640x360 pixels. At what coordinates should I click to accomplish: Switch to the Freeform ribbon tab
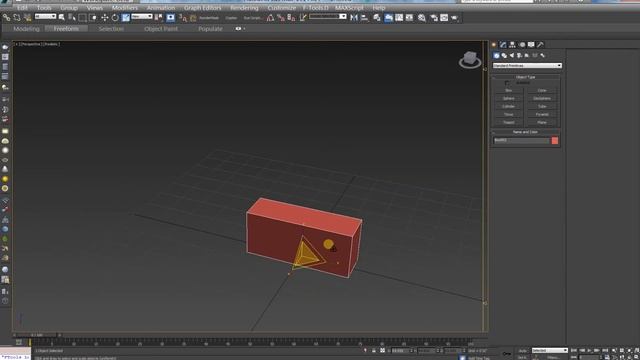(66, 29)
